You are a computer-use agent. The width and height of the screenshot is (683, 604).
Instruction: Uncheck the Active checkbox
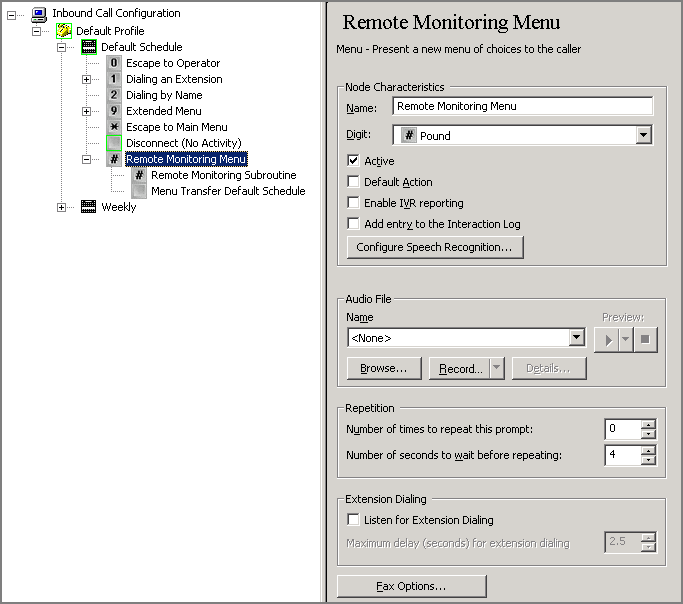point(353,161)
